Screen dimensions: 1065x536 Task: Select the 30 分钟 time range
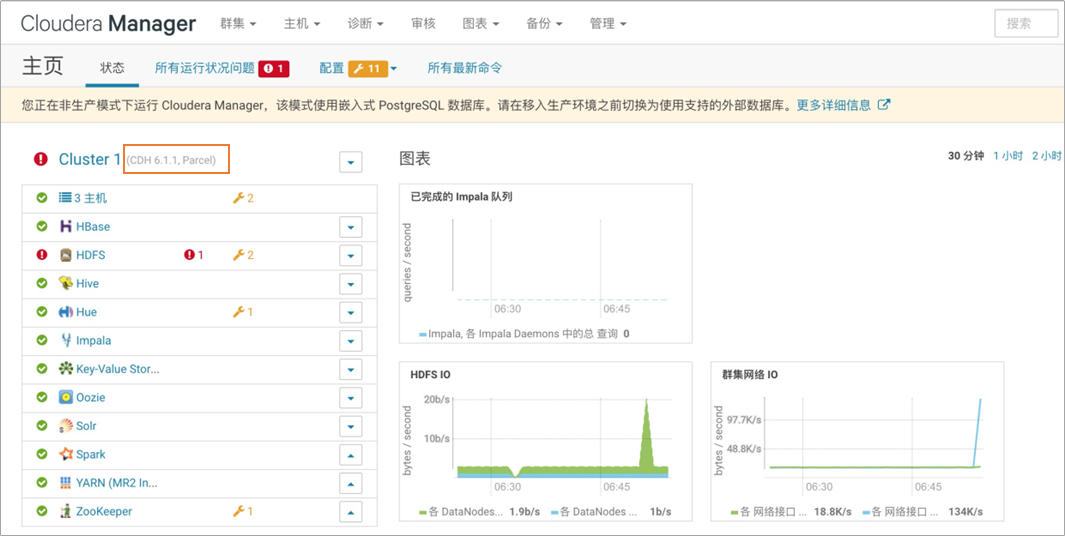click(x=966, y=156)
